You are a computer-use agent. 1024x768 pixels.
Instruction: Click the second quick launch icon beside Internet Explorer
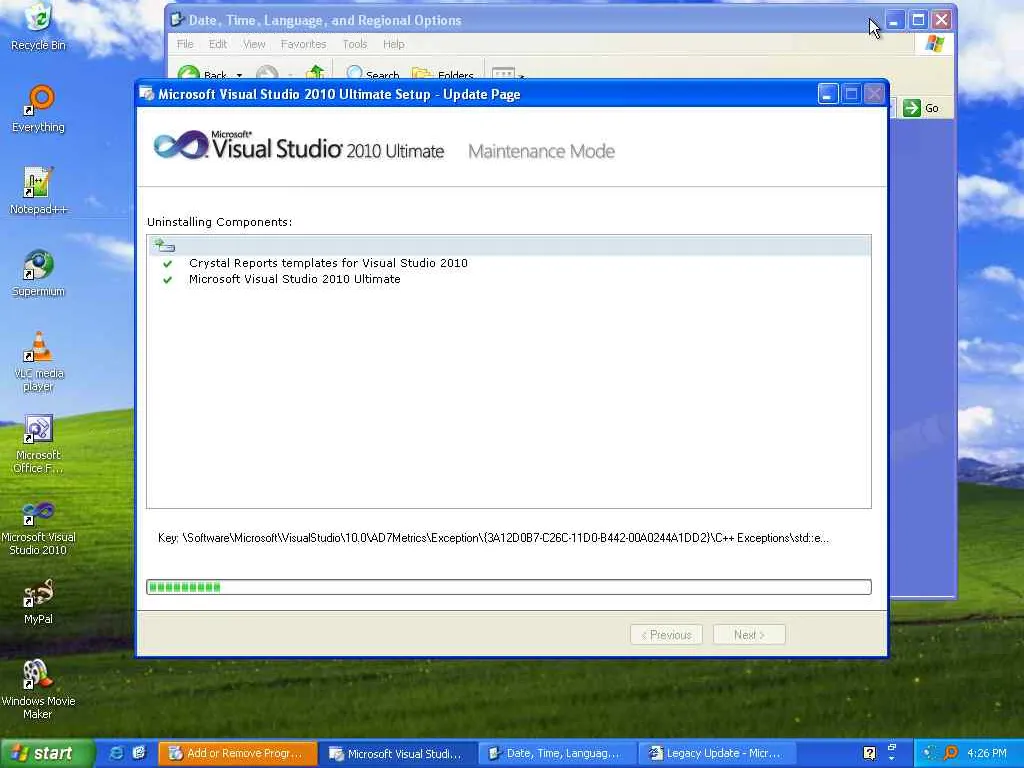coord(139,753)
